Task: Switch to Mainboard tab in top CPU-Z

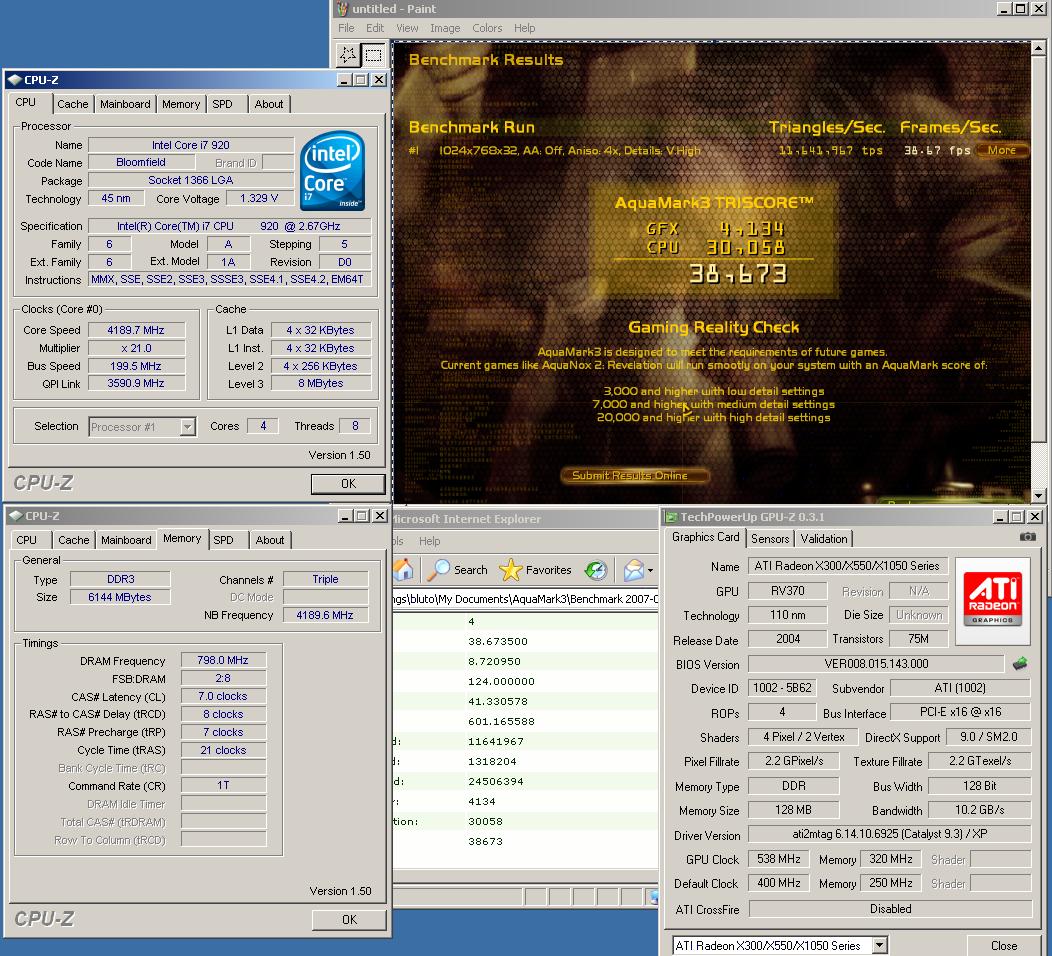Action: tap(125, 104)
